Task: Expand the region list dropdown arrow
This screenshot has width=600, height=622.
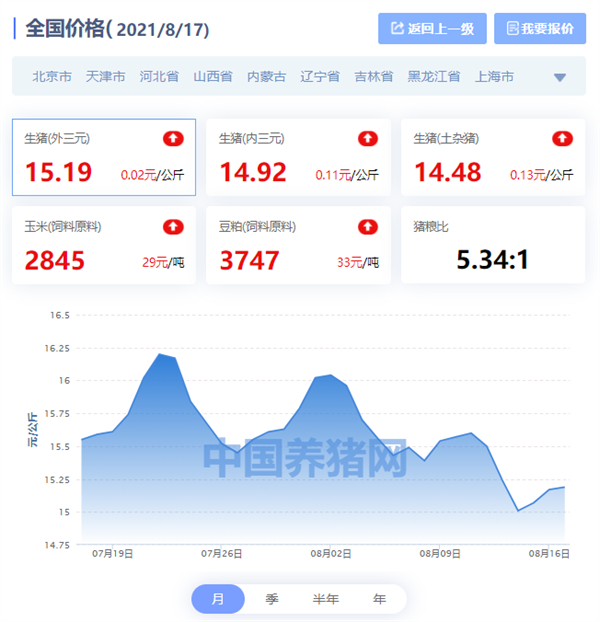Action: point(560,77)
